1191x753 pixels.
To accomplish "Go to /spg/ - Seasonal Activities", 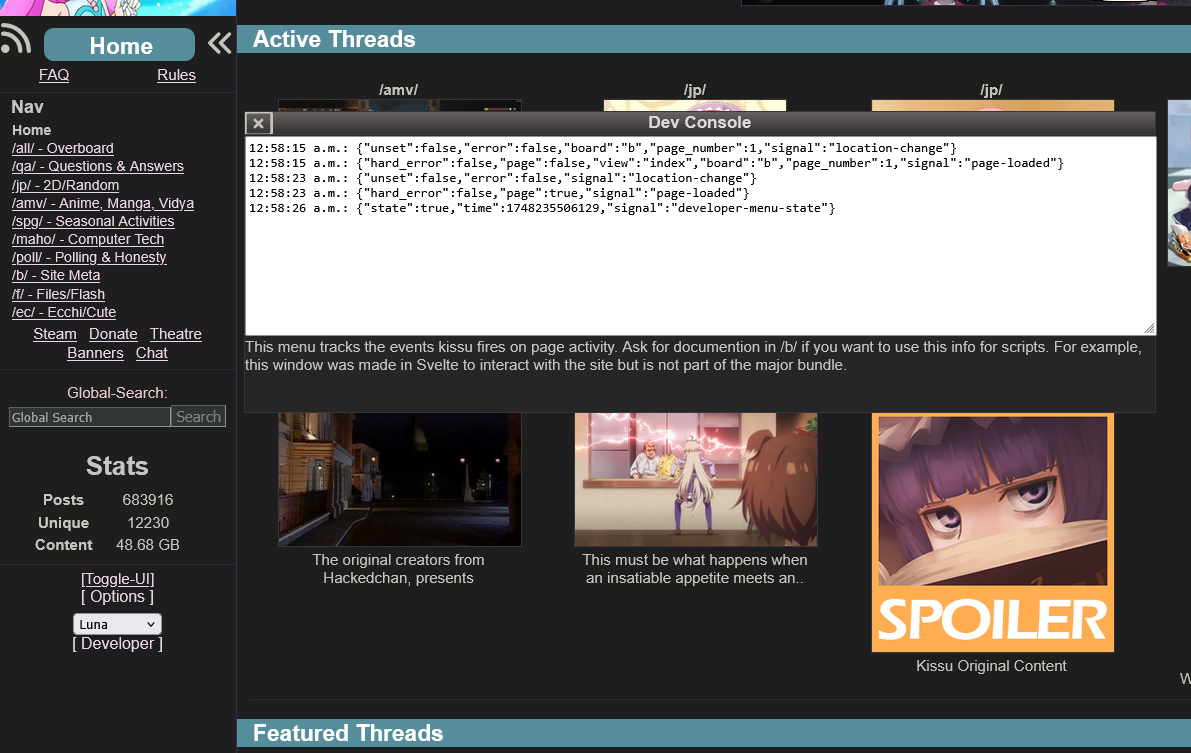I will tap(93, 221).
